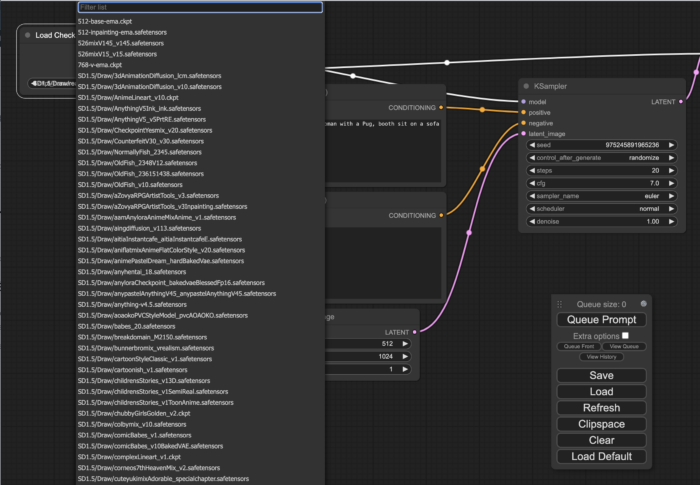
Task: Grab the queue panel drag handle
Action: [560, 304]
